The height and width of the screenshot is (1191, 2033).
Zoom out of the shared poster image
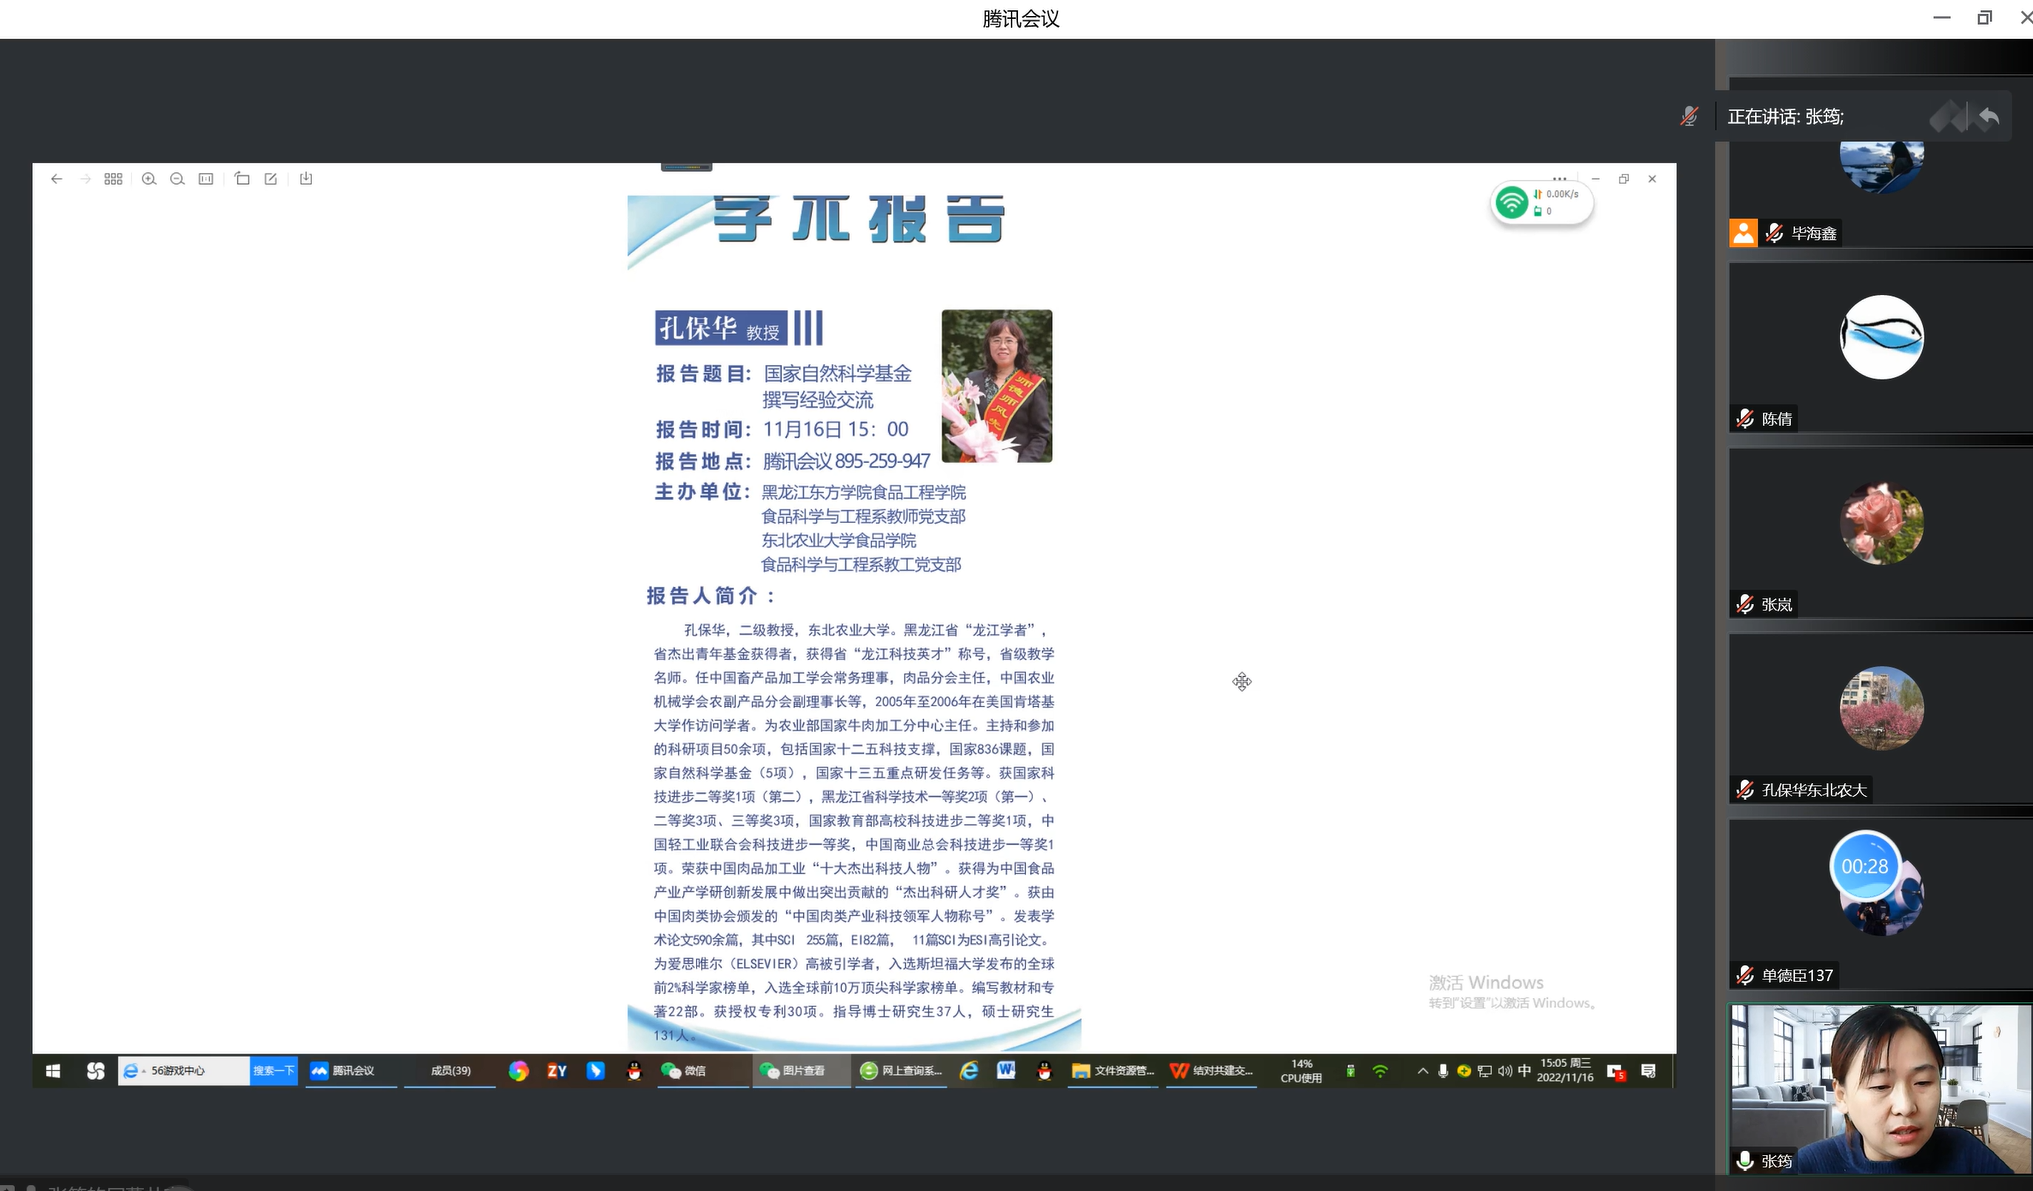177,179
